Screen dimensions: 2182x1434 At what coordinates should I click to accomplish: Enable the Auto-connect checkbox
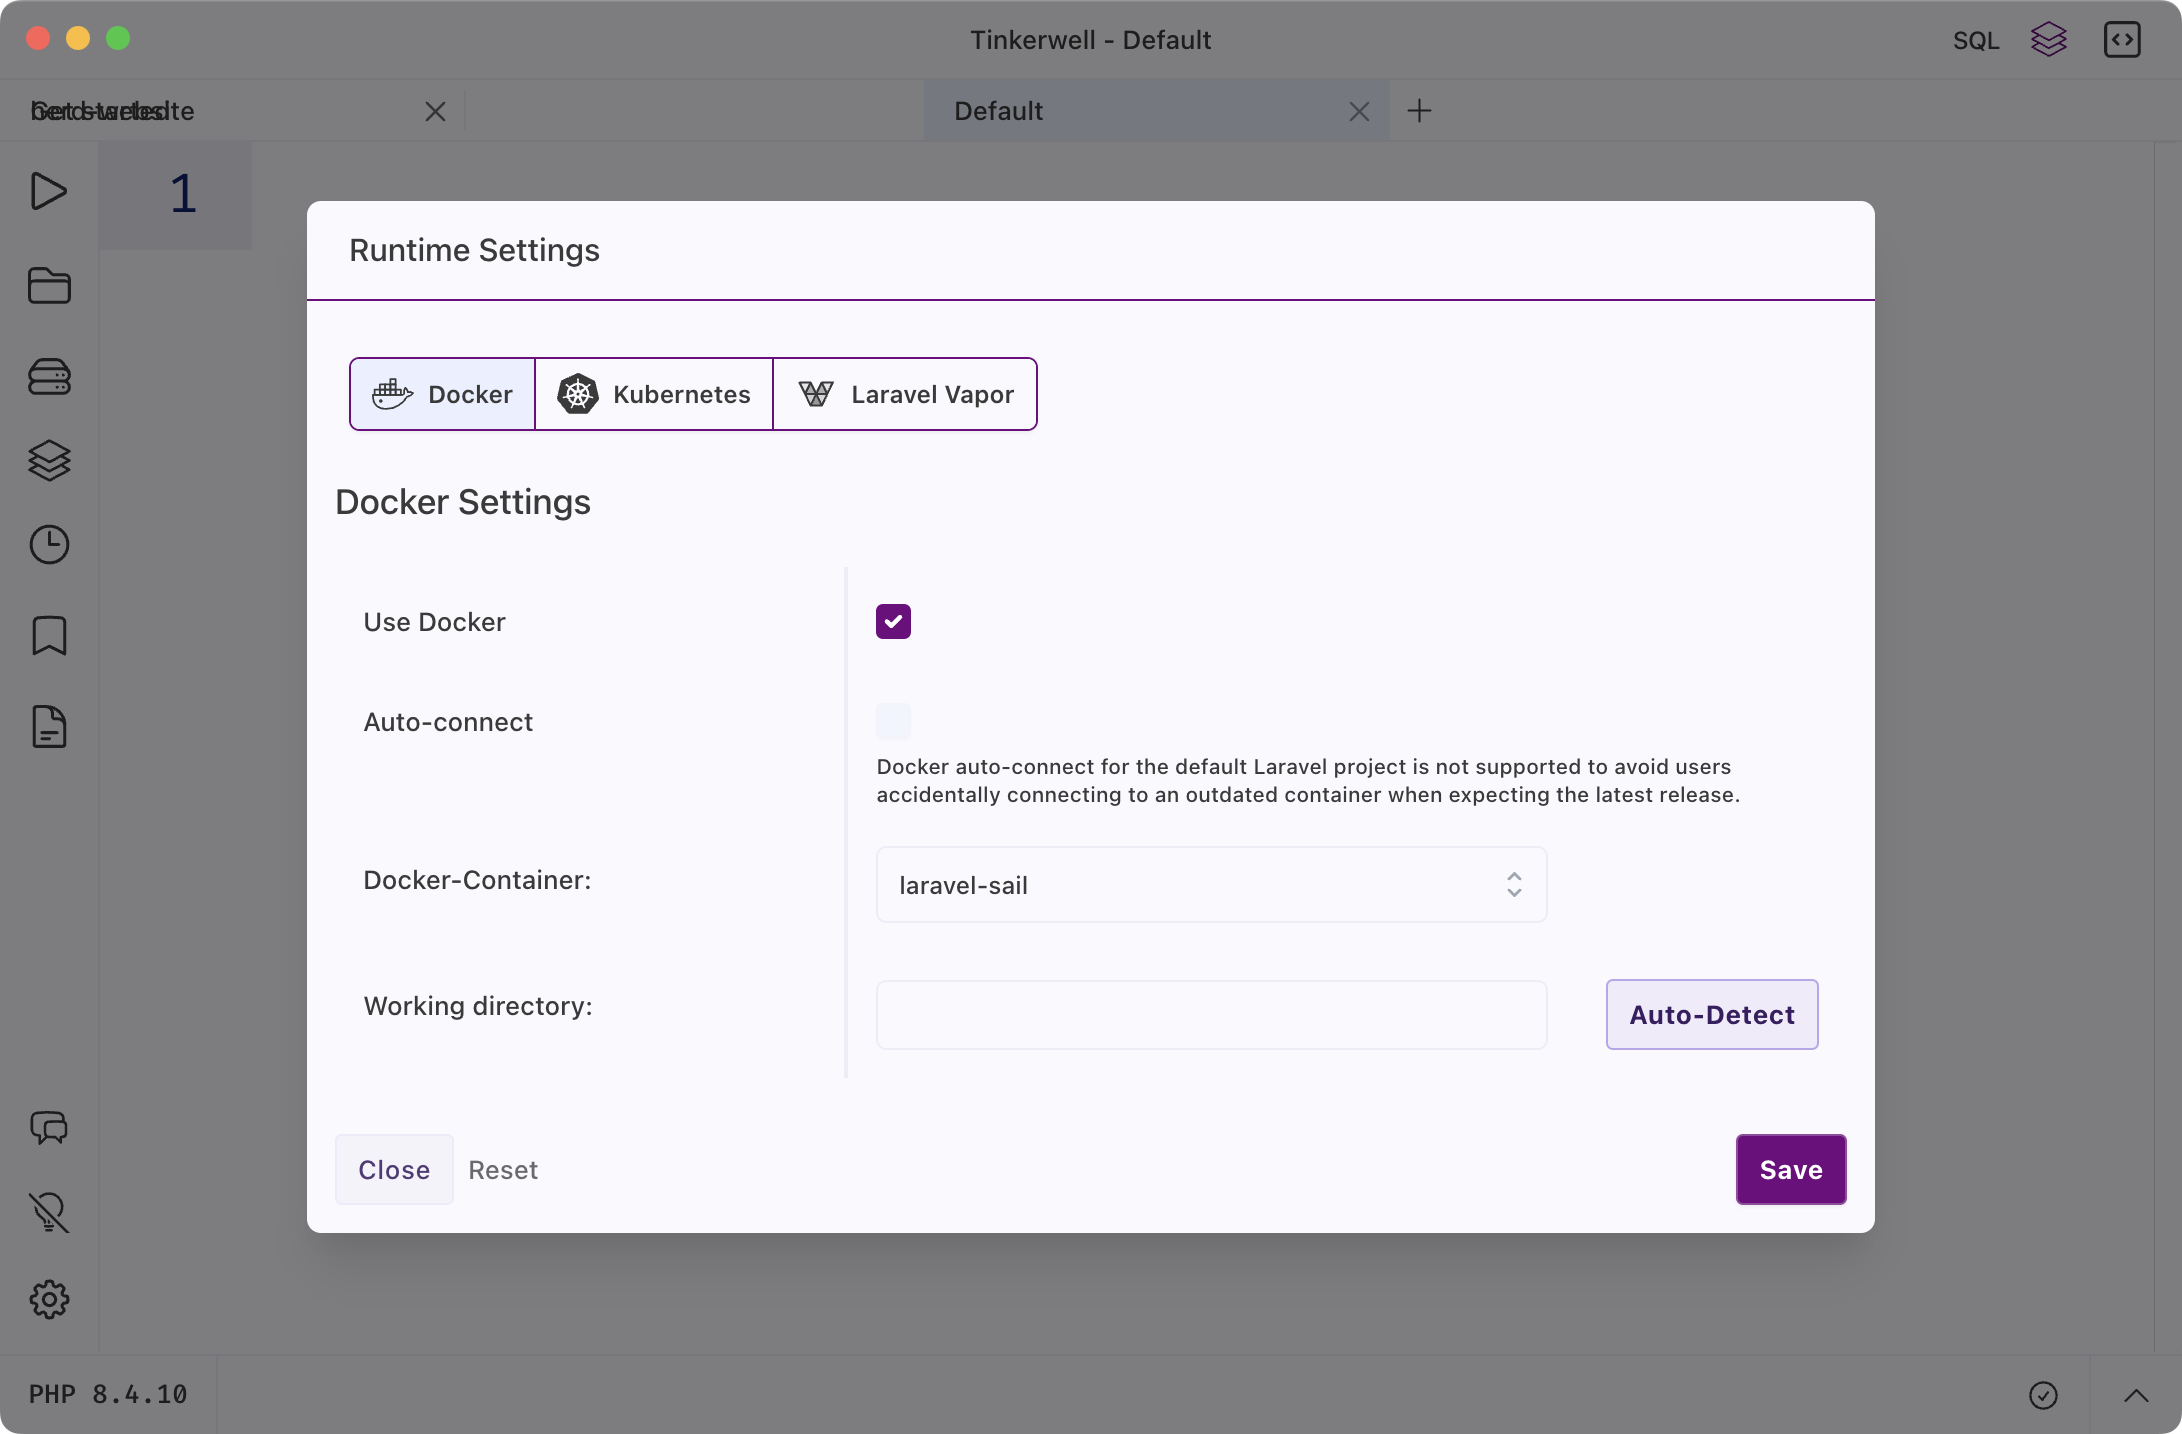pyautogui.click(x=893, y=721)
